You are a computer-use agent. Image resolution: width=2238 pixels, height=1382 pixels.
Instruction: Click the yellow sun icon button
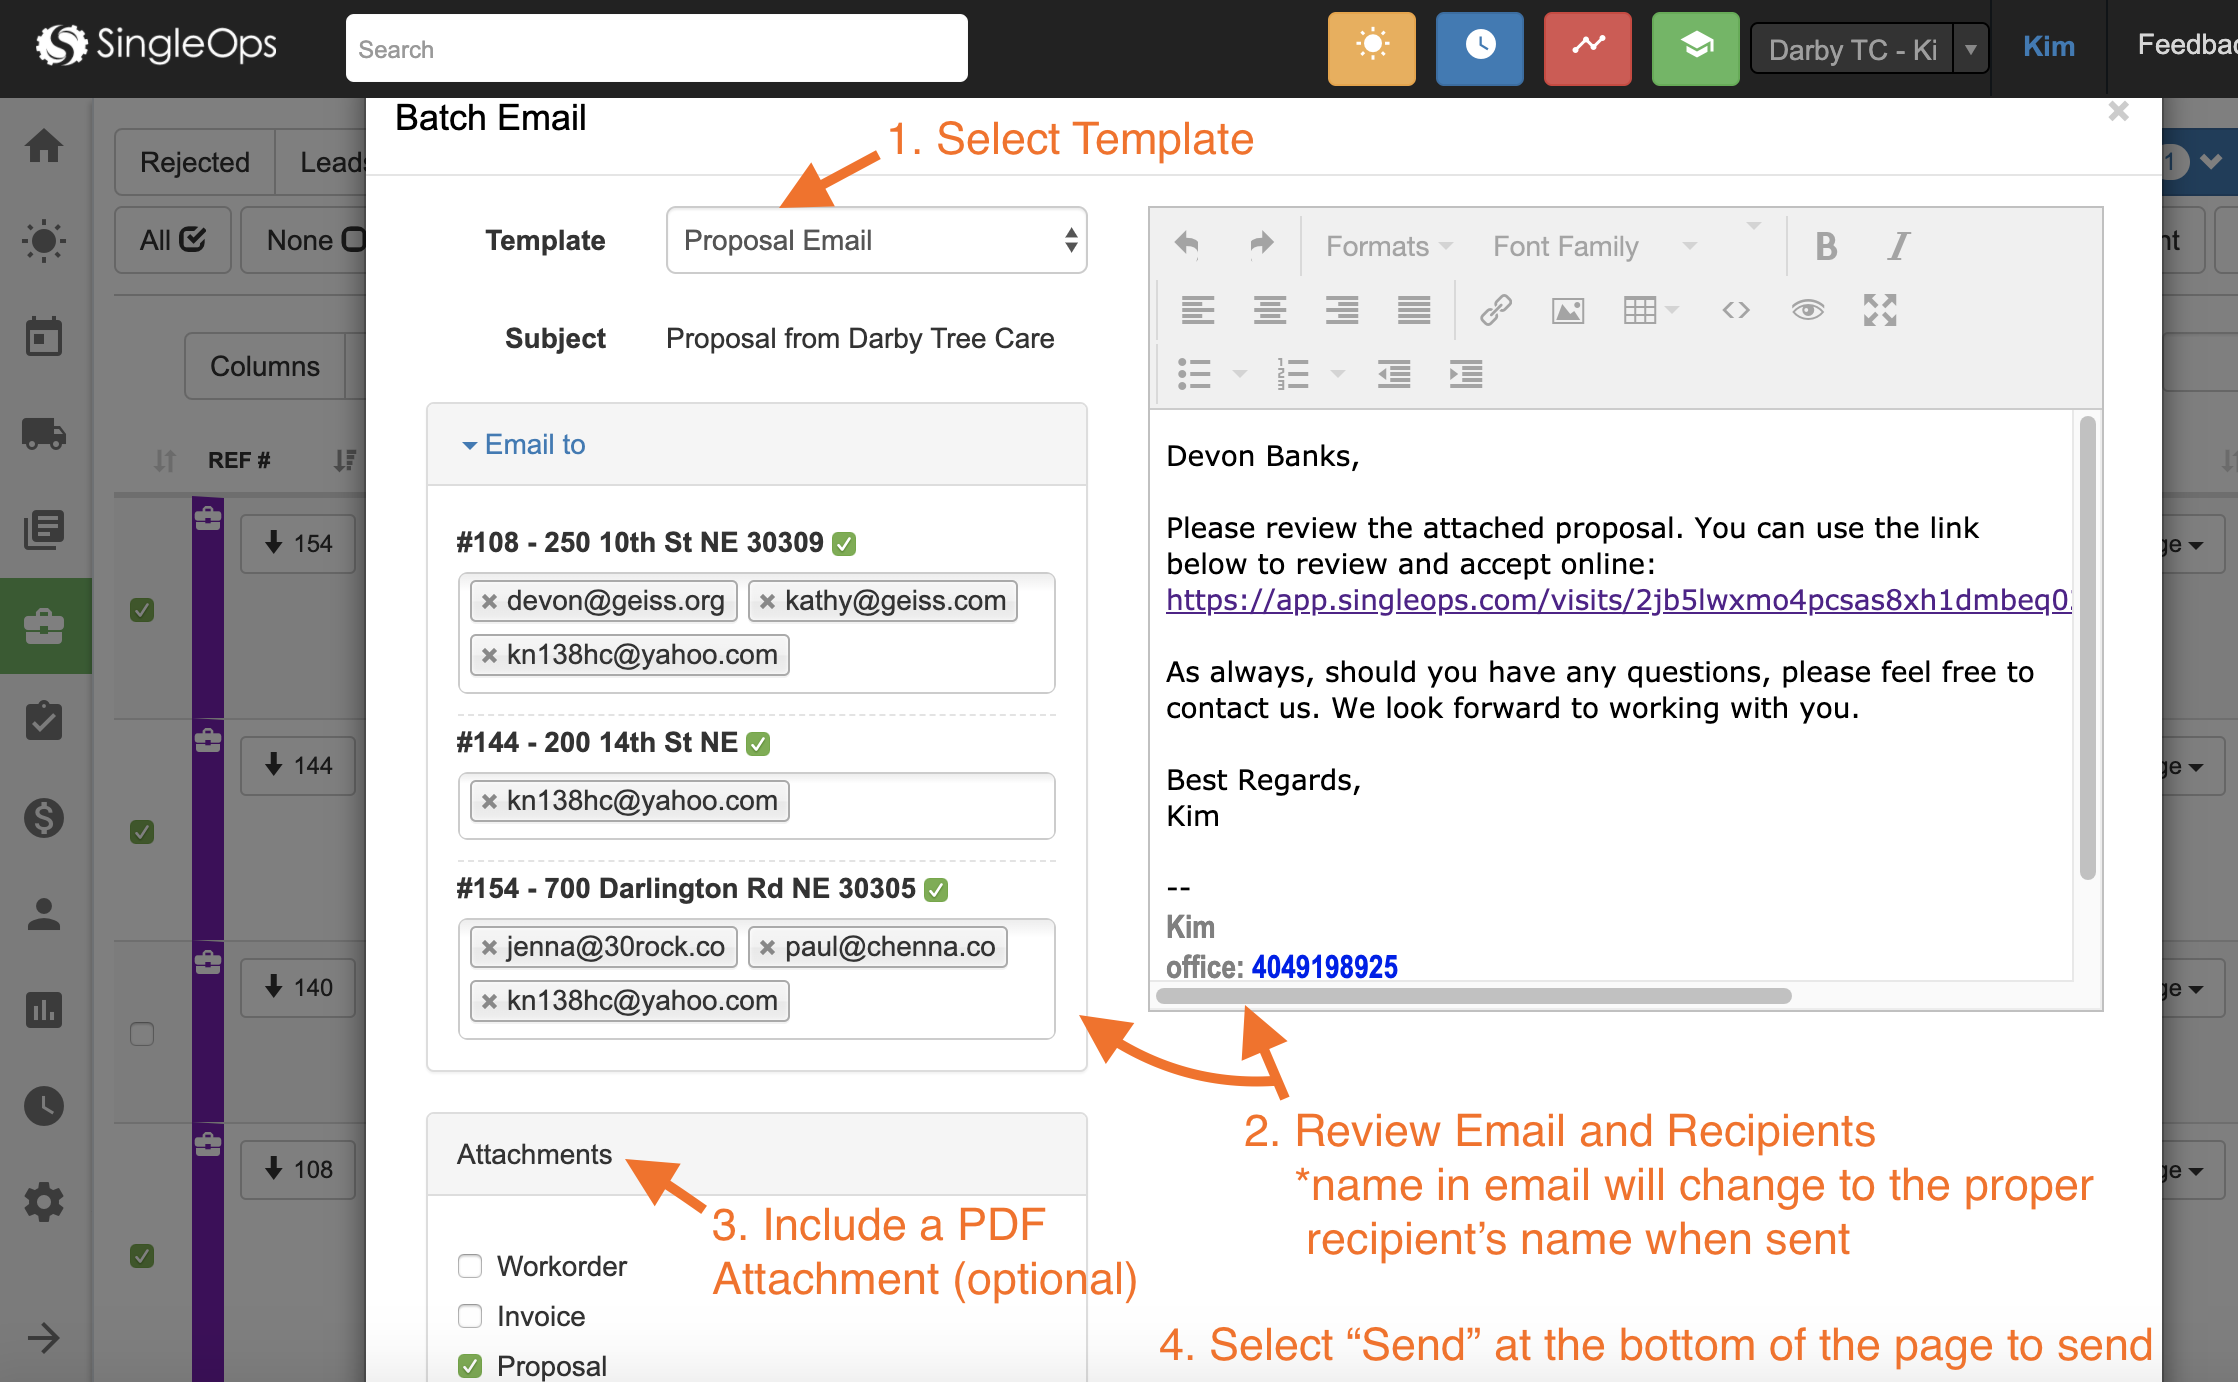click(1371, 48)
